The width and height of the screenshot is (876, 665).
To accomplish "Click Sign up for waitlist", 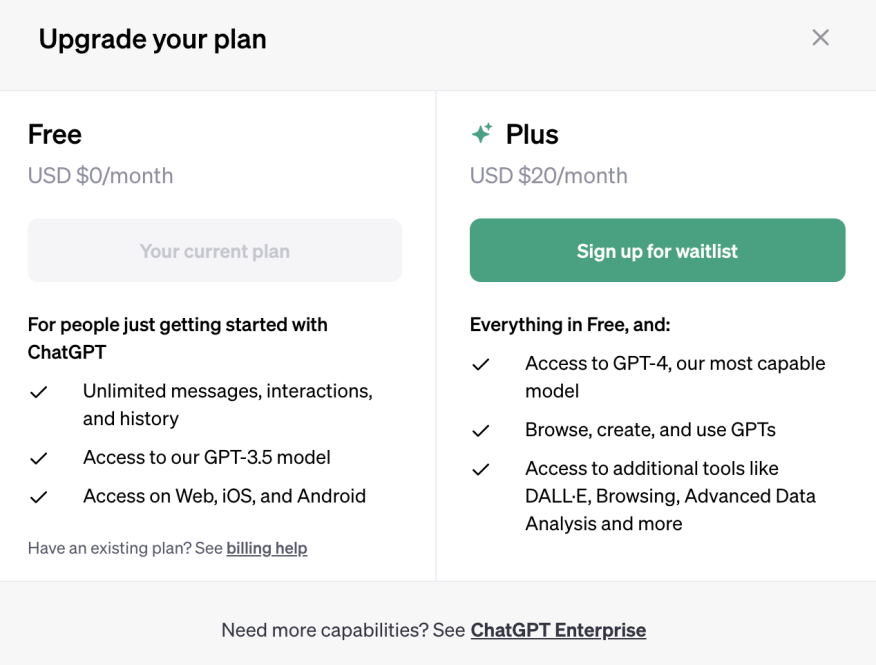I will pos(657,250).
